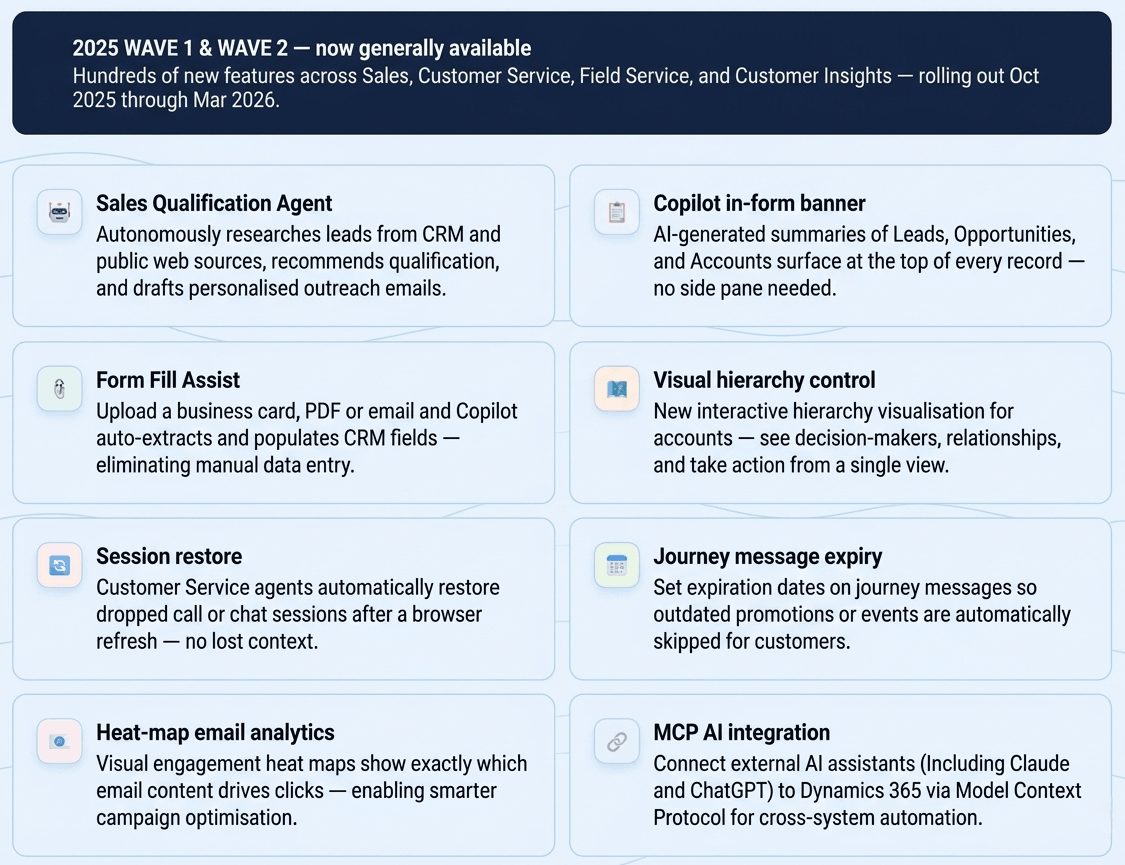Screen dimensions: 1125x865
Task: Click the Journey message expiry calendar icon
Action: point(616,565)
